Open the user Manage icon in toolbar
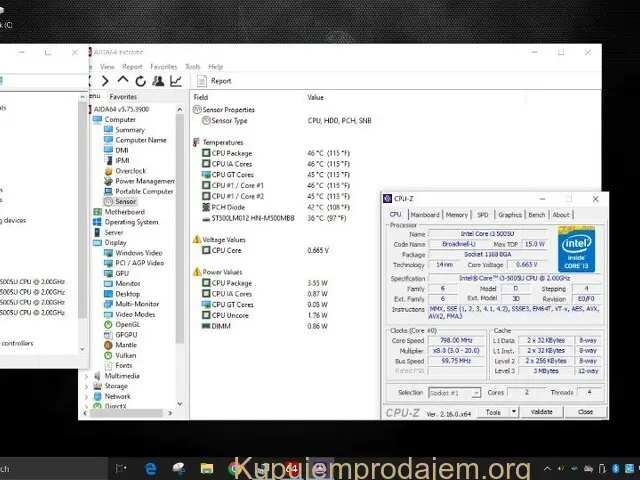Screen dimensions: 640x480 pyautogui.click(x=158, y=81)
